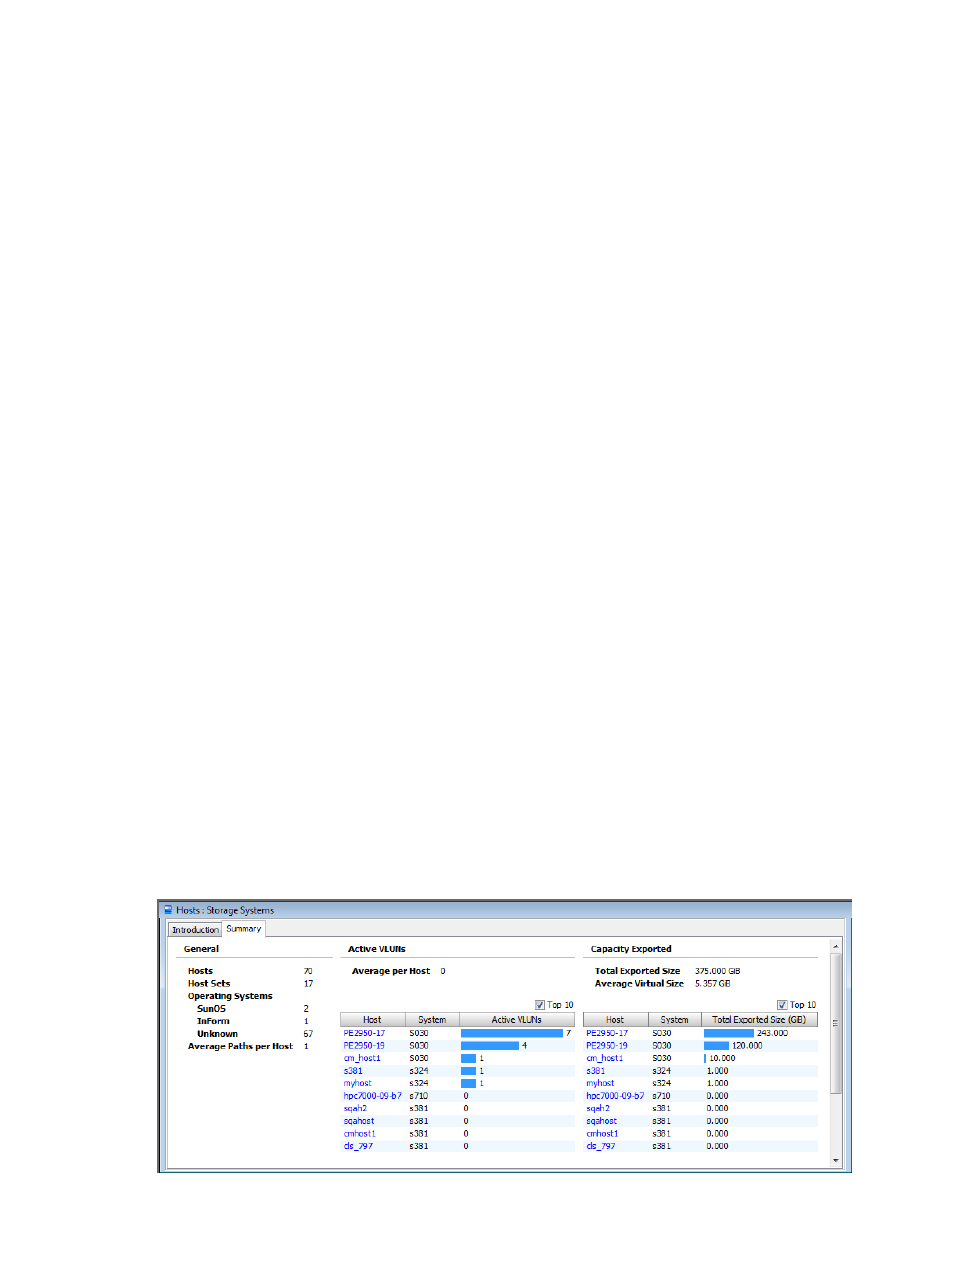Click the scroll up arrow of Summary panel
This screenshot has height=1270, width=954.
pos(836,946)
